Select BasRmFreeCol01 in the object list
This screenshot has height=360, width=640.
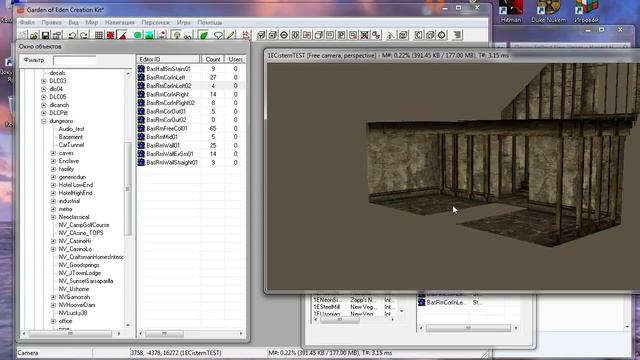click(167, 128)
